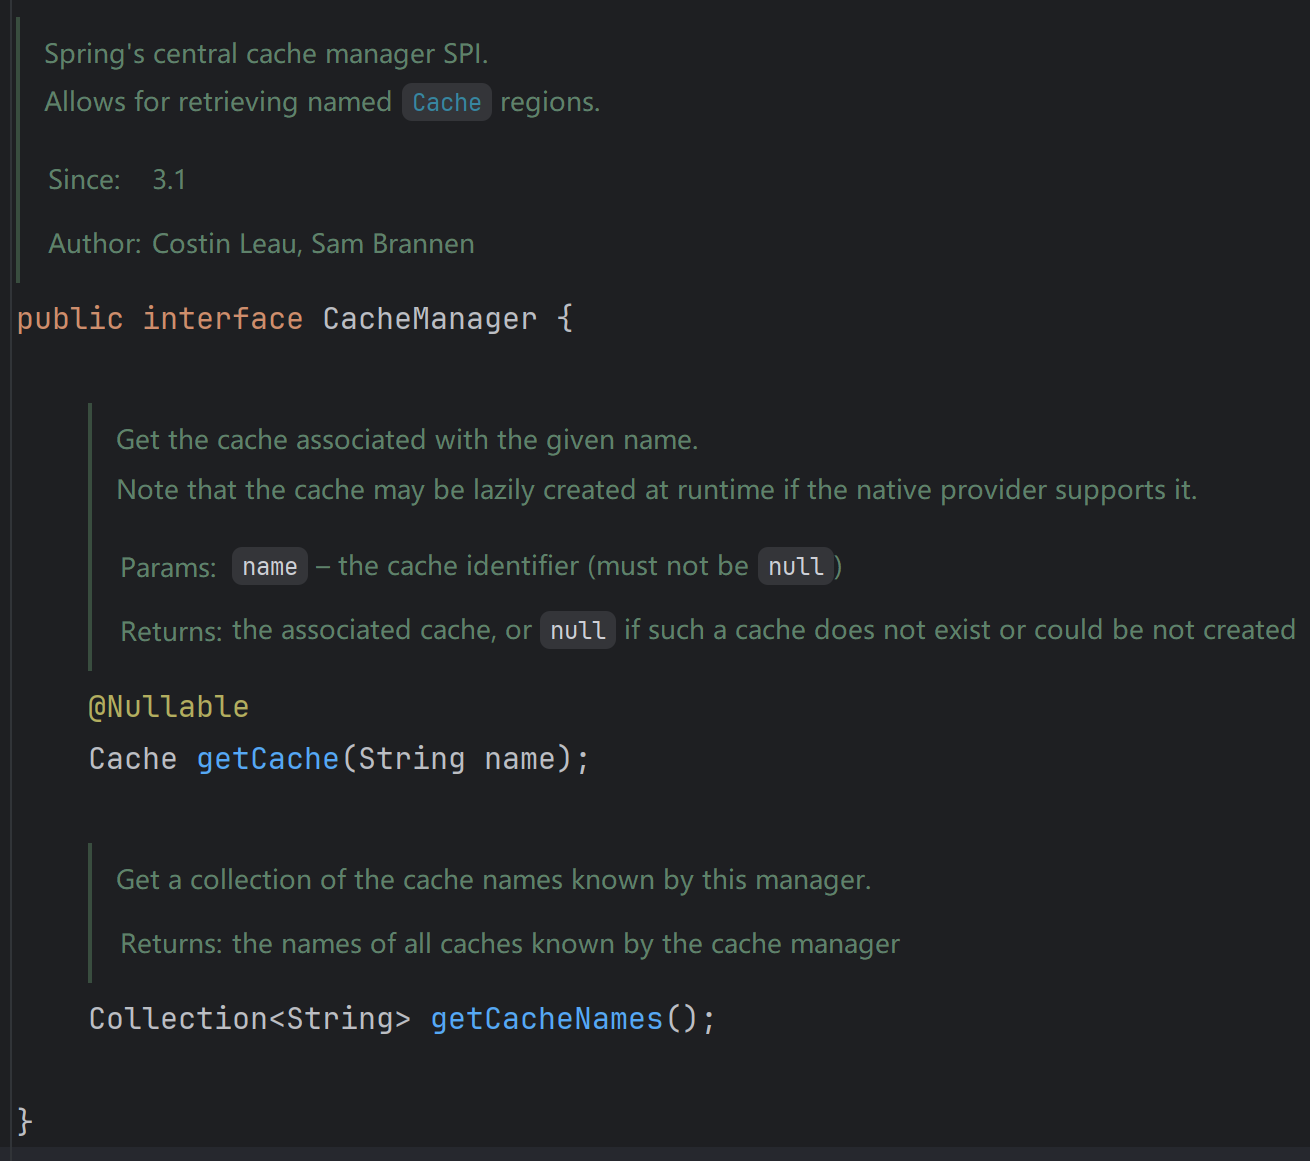Click the null code chip in Returns line
Viewport: 1310px width, 1161px height.
click(577, 631)
